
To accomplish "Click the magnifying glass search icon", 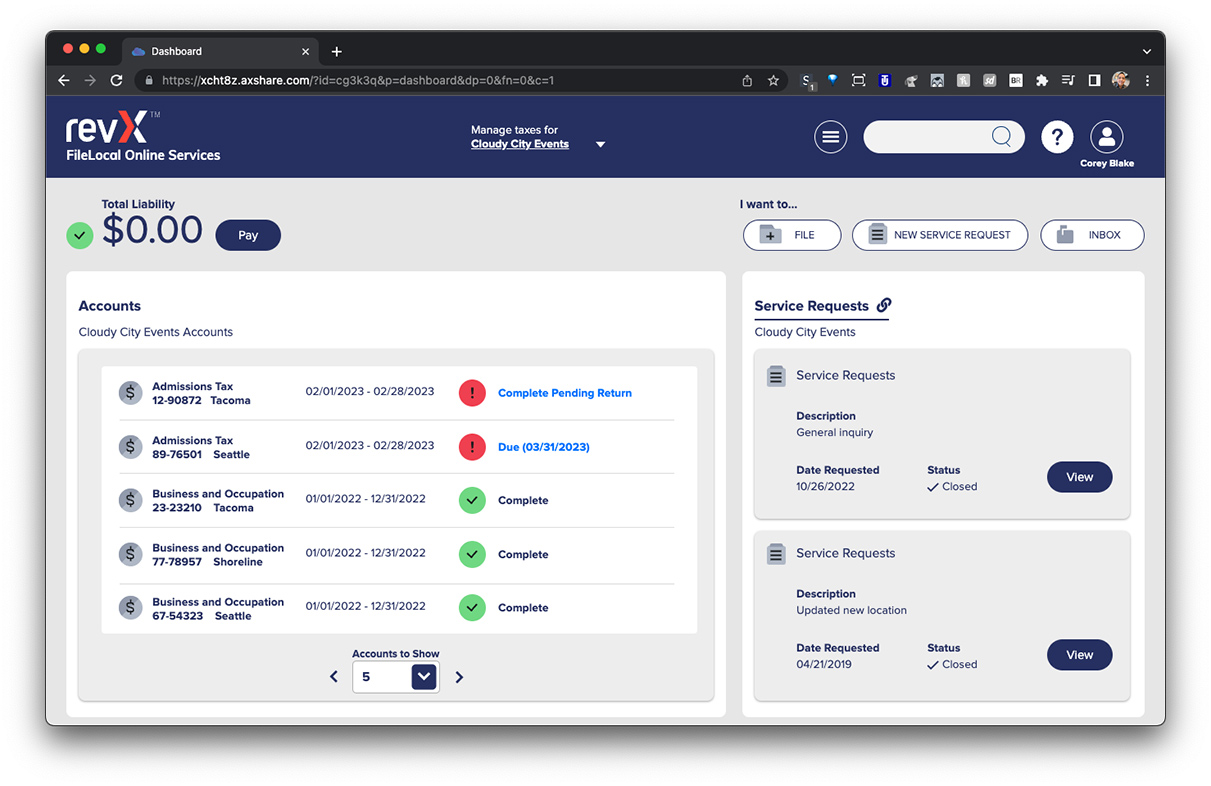I will 1001,137.
